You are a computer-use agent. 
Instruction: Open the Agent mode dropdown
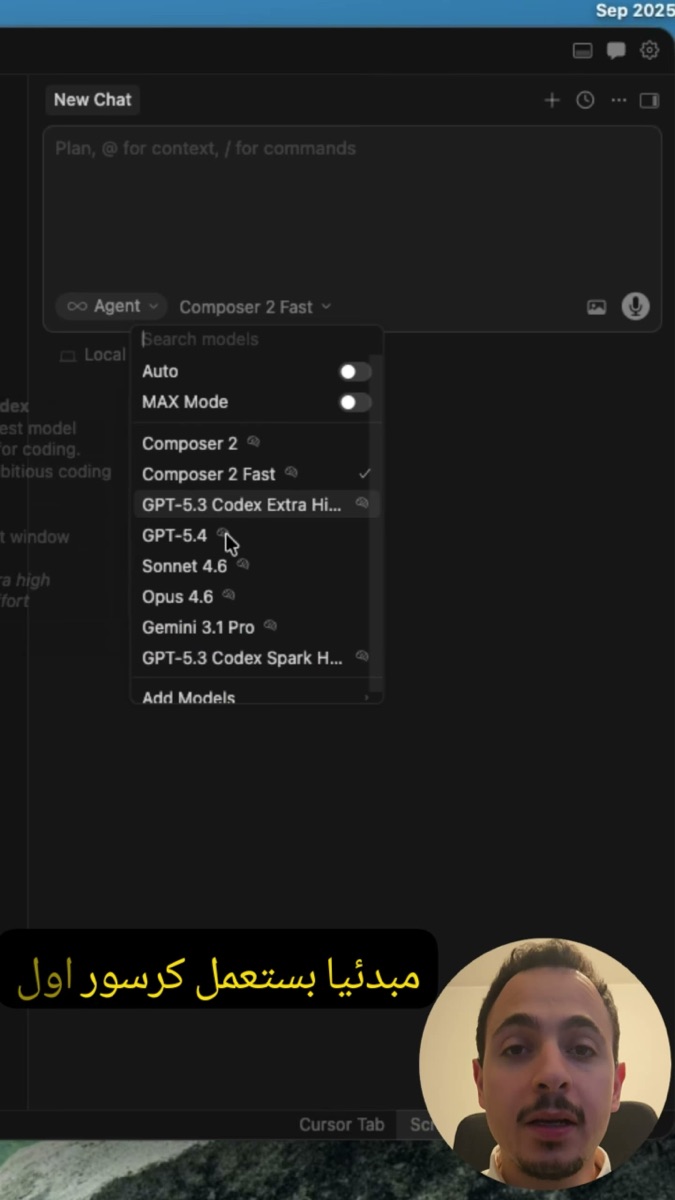click(111, 306)
